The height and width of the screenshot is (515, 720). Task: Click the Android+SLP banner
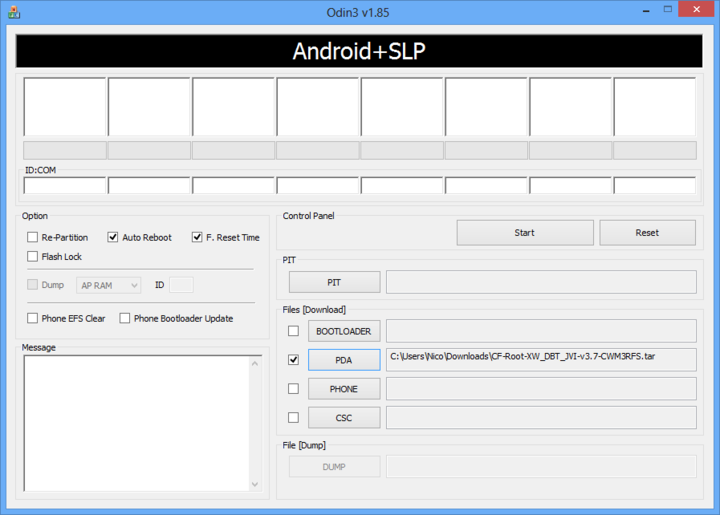coord(359,51)
